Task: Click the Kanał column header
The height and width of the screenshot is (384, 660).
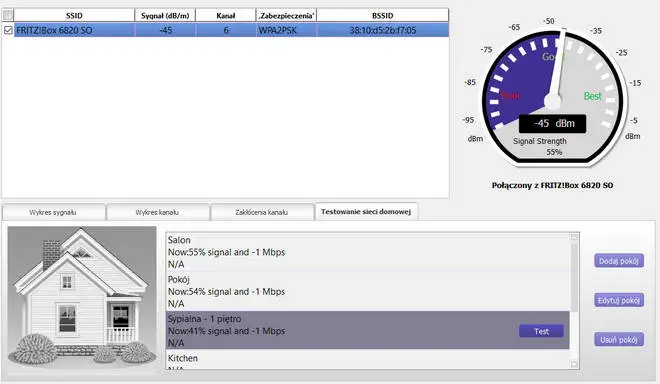Action: coord(226,16)
